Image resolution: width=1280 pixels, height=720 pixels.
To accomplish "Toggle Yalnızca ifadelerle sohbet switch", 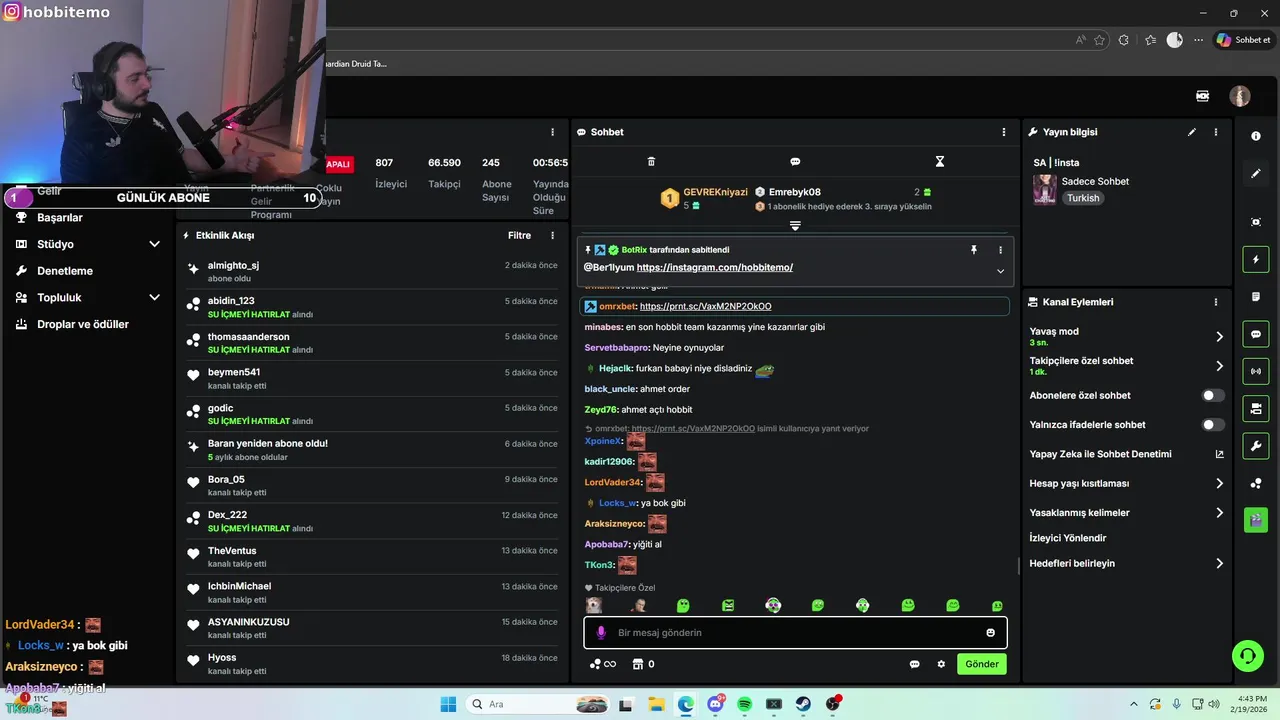I will (x=1212, y=425).
